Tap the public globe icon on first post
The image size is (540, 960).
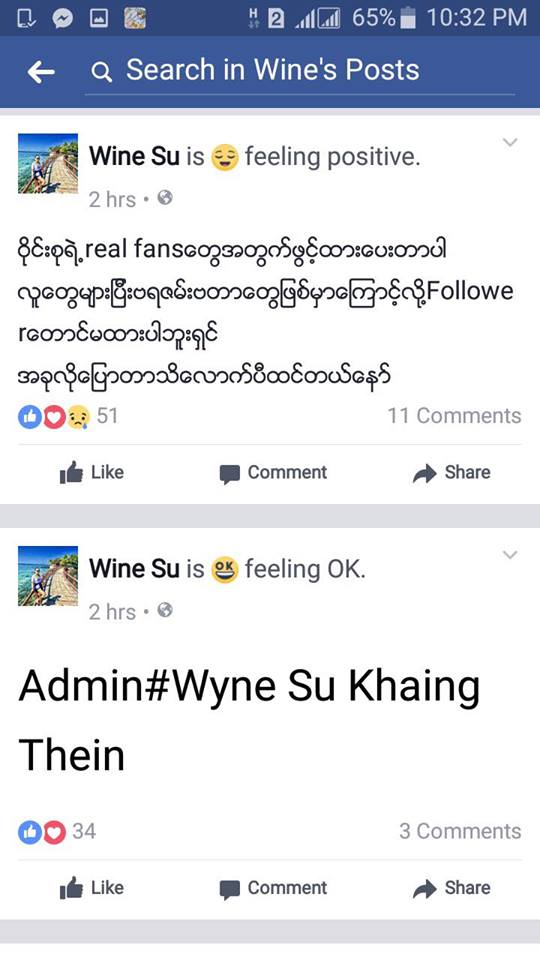point(165,198)
